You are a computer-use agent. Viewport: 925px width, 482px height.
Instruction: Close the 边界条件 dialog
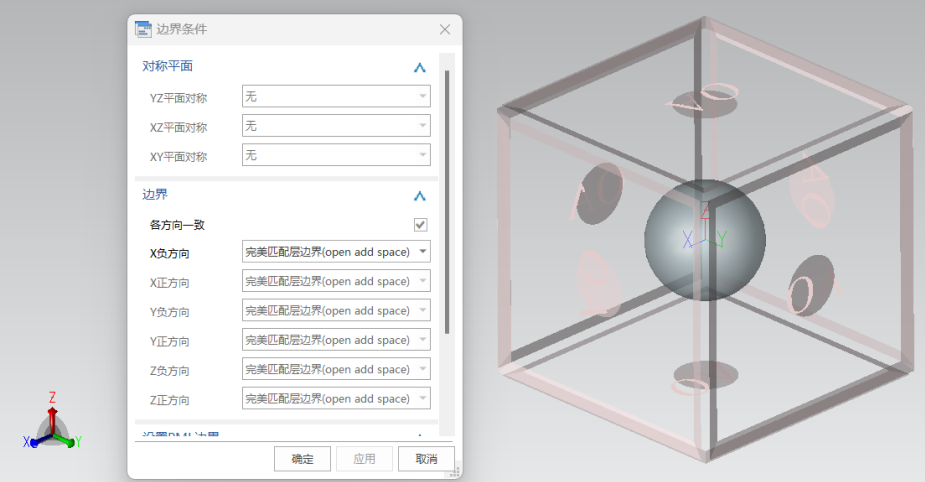click(x=445, y=30)
